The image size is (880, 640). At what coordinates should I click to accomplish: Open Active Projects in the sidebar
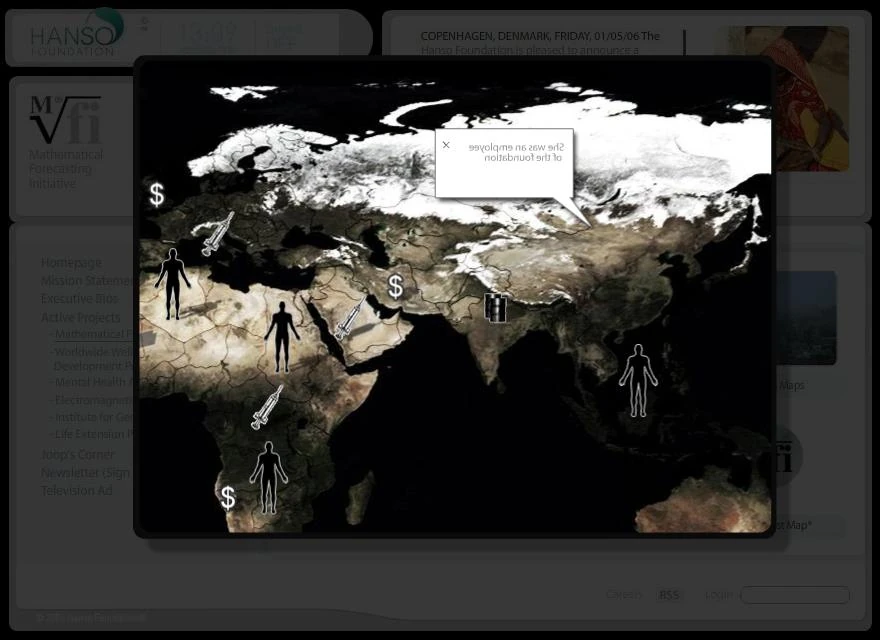click(x=81, y=318)
